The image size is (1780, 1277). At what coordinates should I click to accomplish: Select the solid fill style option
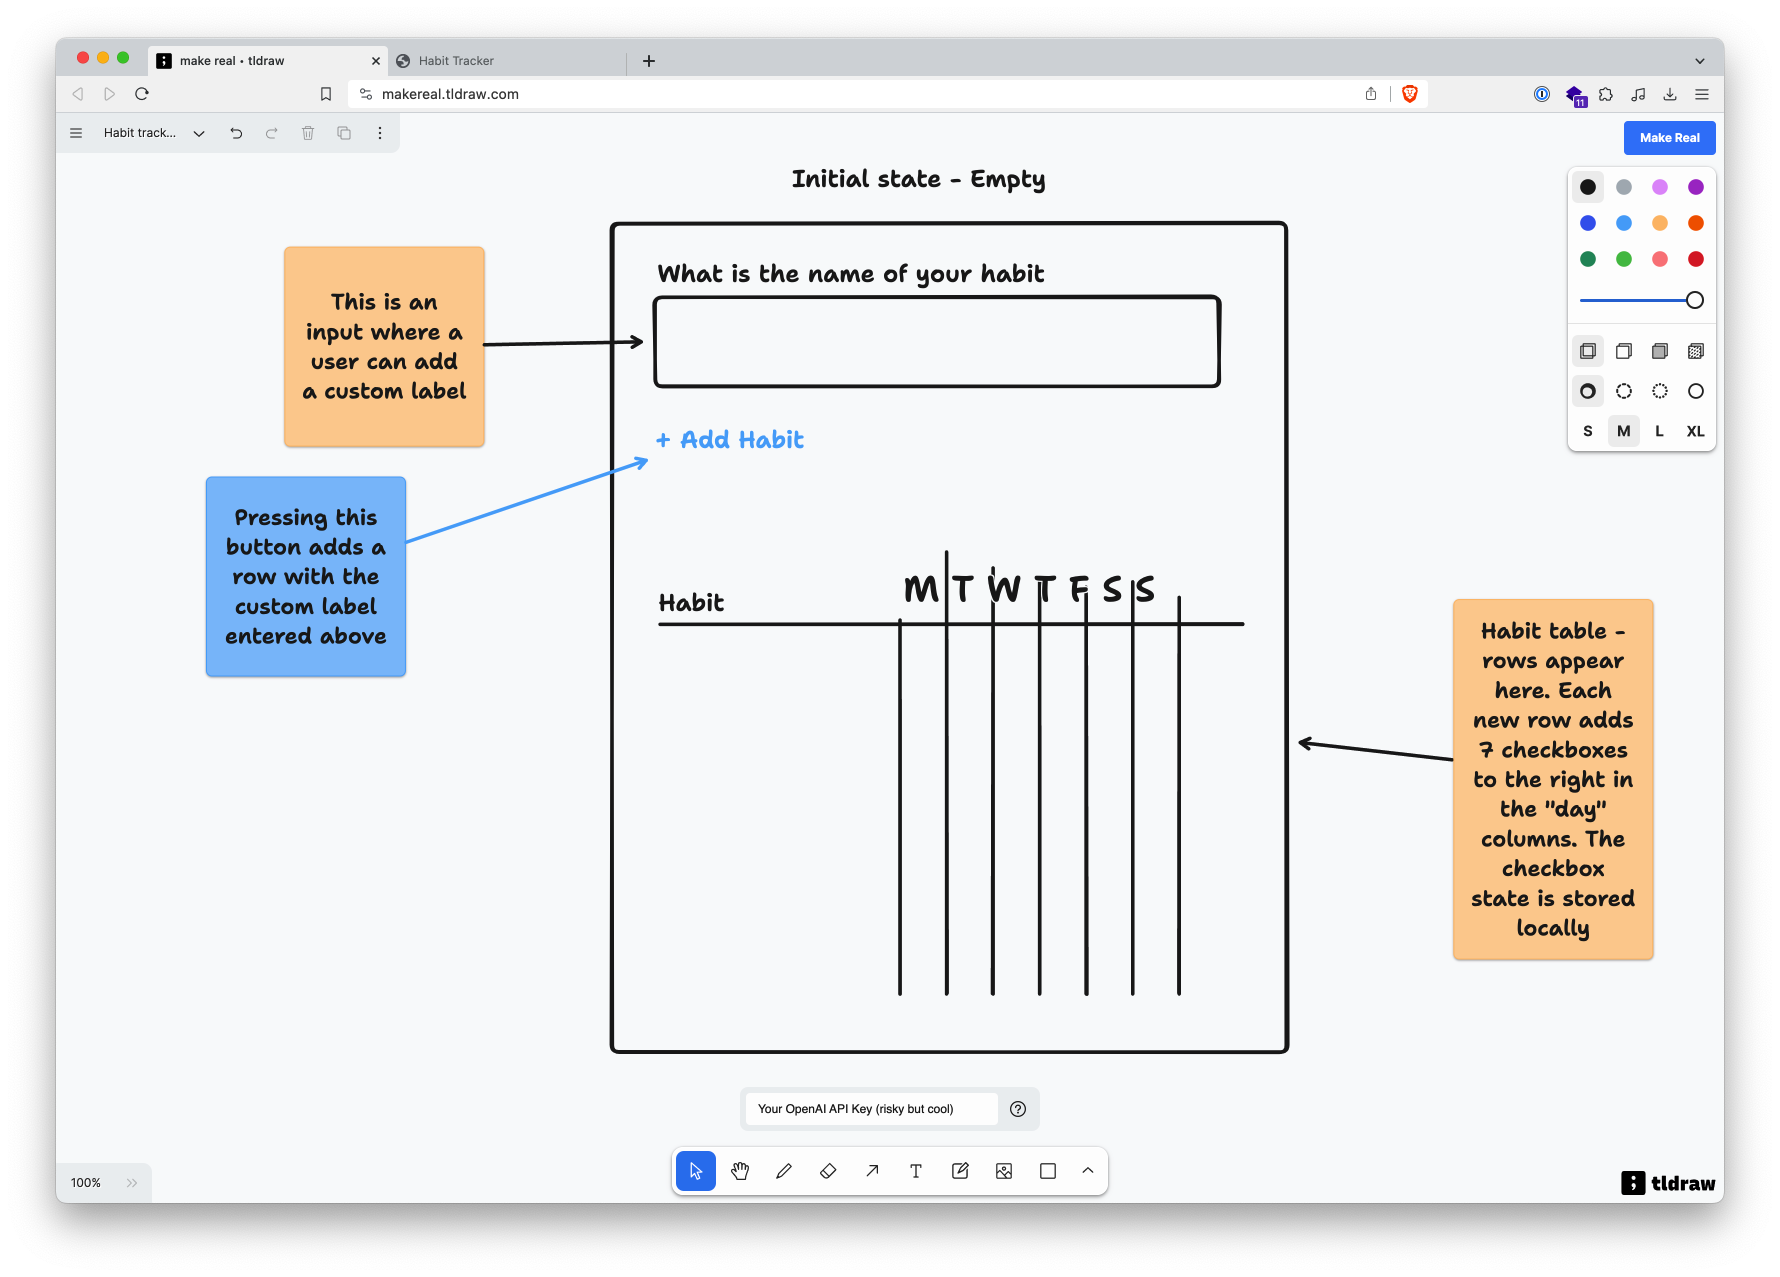point(1659,351)
